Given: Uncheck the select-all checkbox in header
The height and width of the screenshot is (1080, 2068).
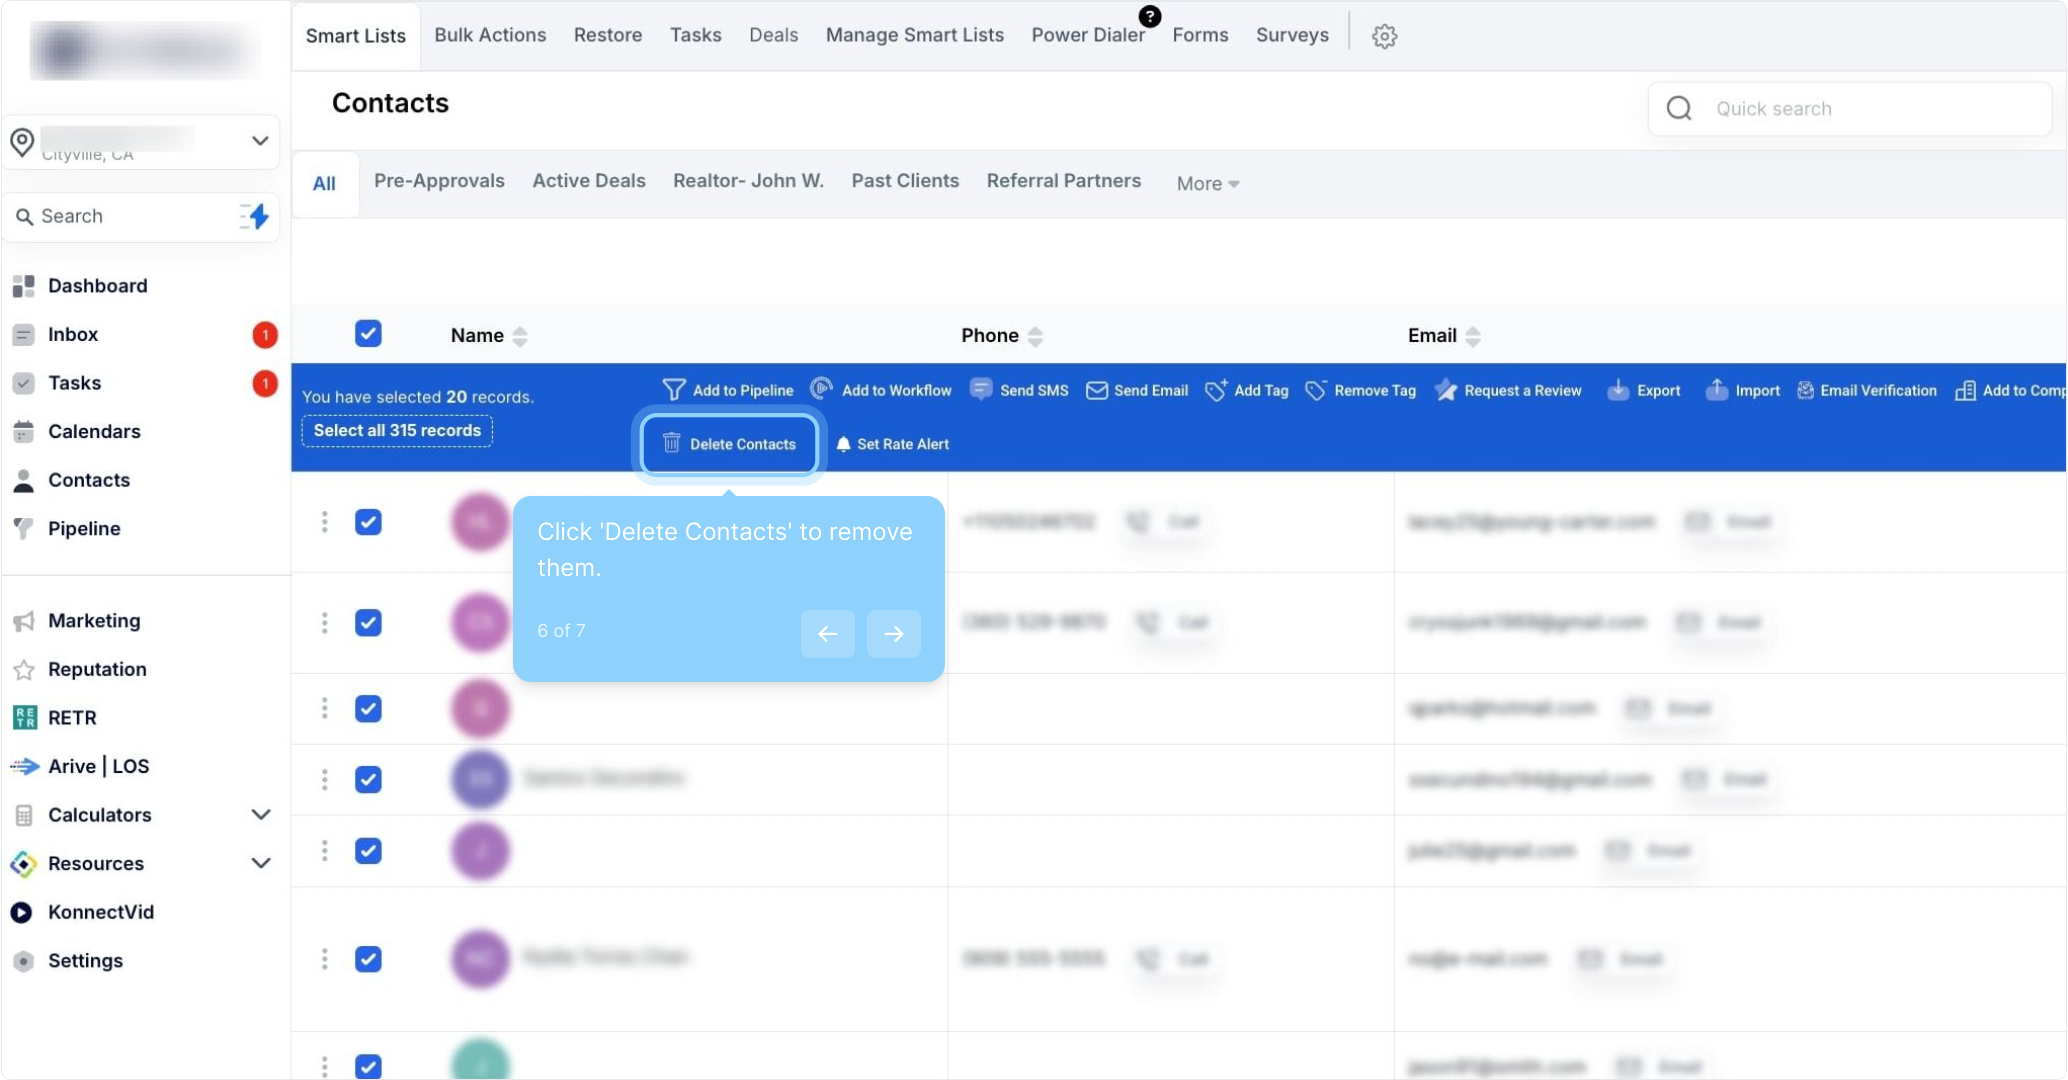Looking at the screenshot, I should [x=368, y=334].
